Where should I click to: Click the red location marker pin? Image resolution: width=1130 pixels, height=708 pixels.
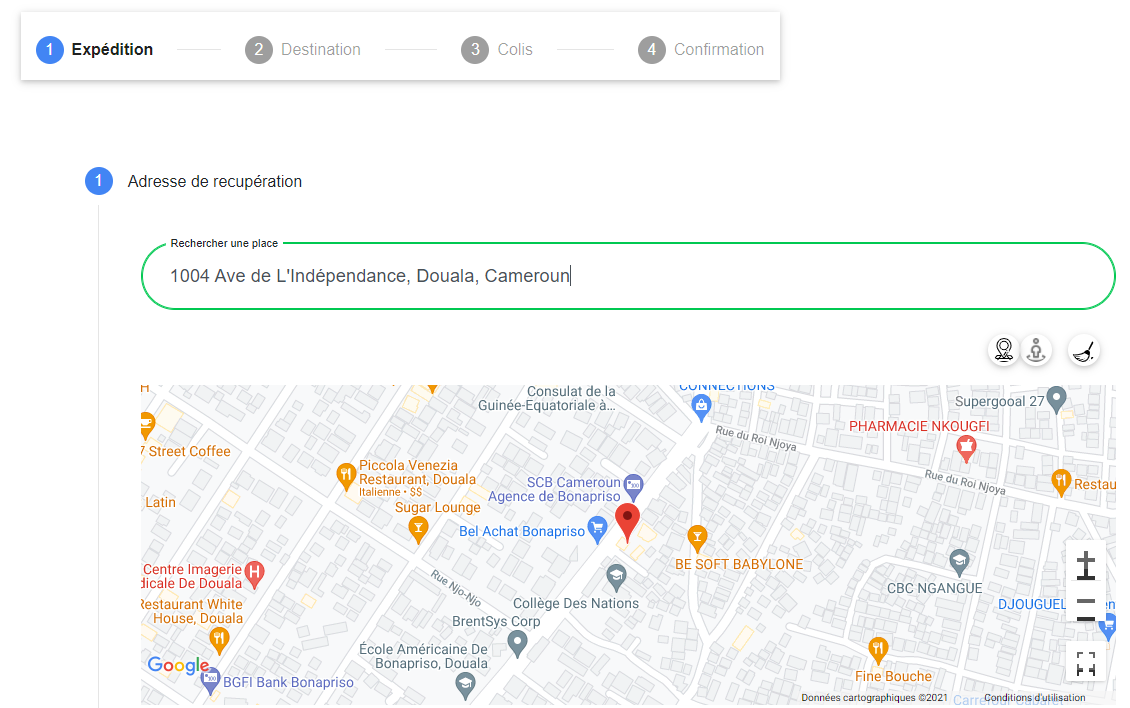(627, 522)
